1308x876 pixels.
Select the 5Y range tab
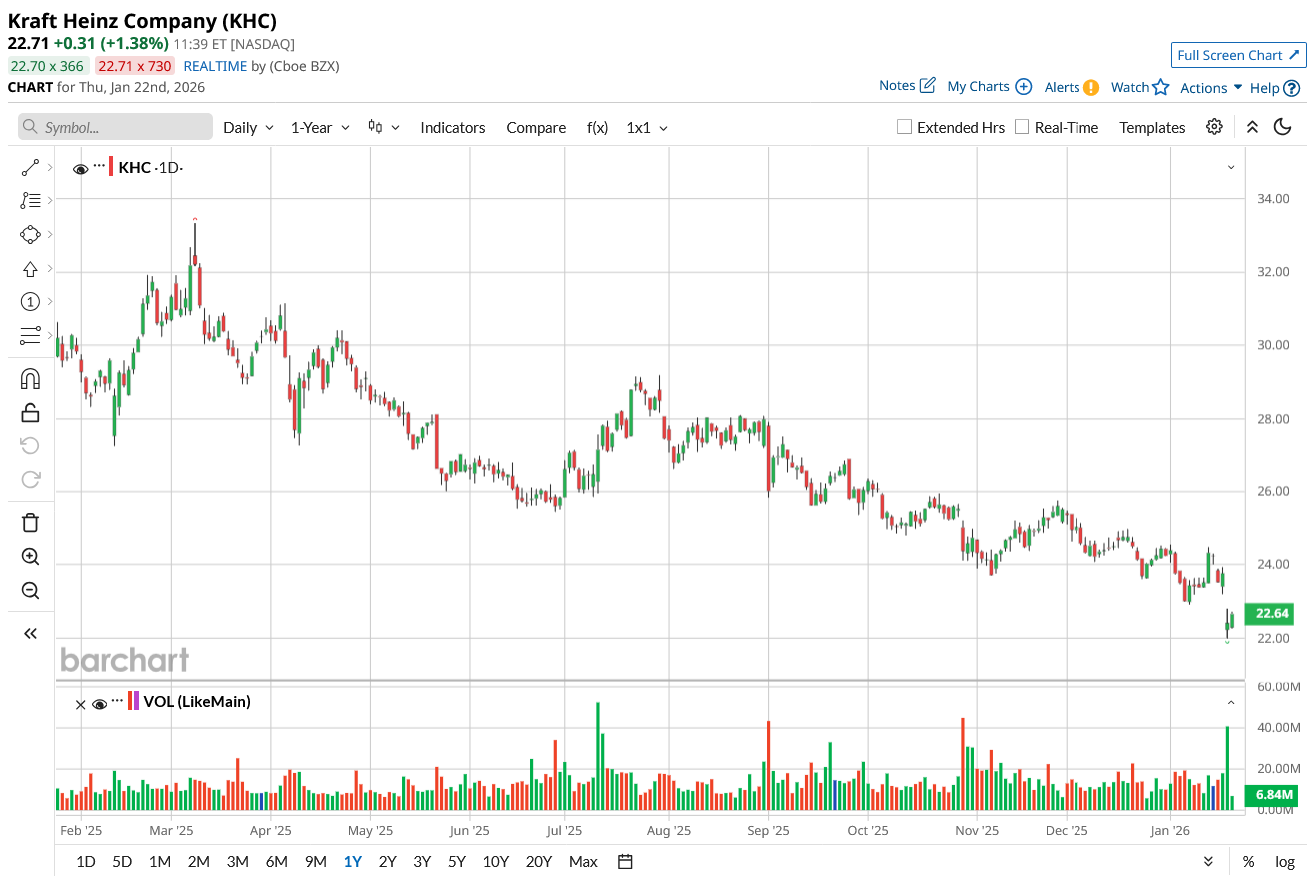tap(457, 862)
